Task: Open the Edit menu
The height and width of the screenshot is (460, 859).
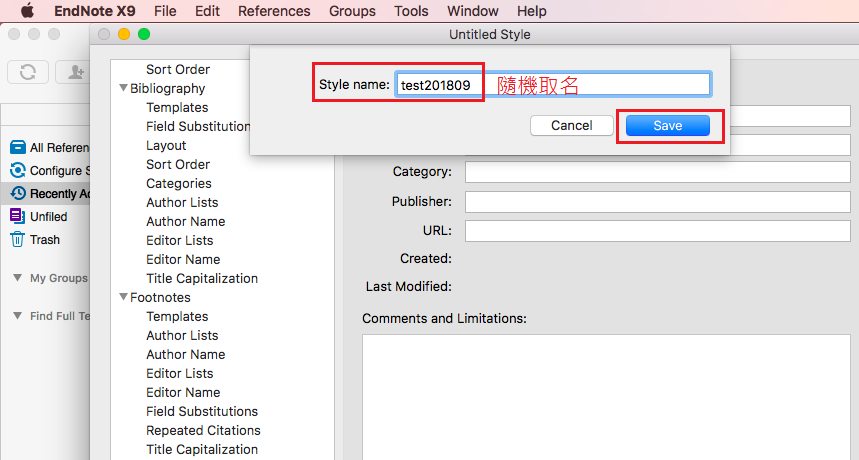Action: [207, 11]
